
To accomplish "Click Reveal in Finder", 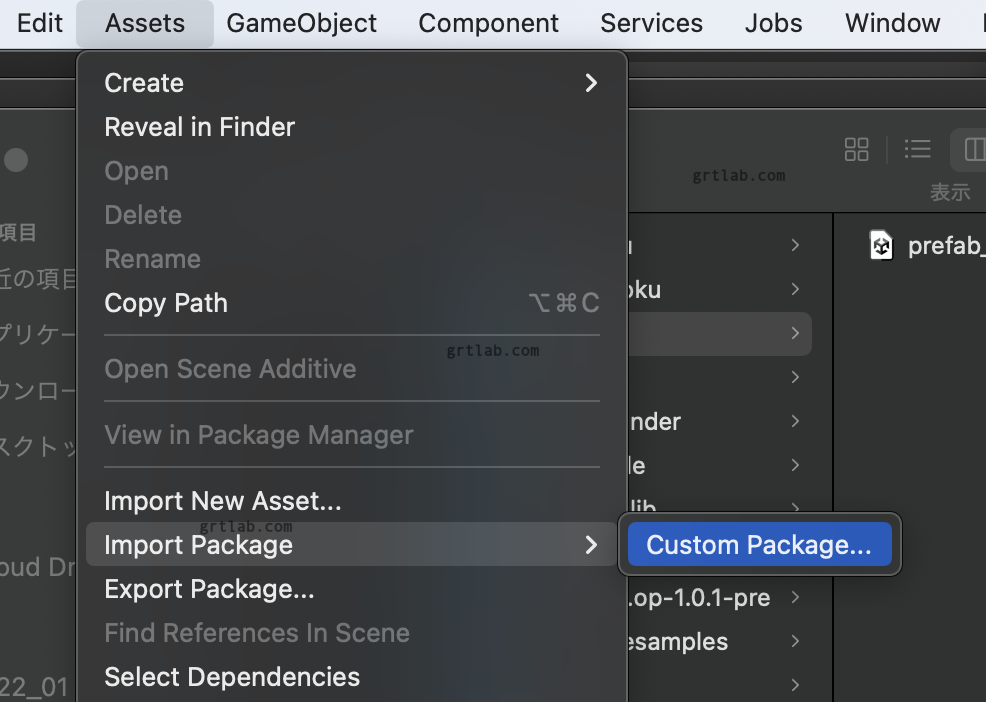I will coord(199,127).
